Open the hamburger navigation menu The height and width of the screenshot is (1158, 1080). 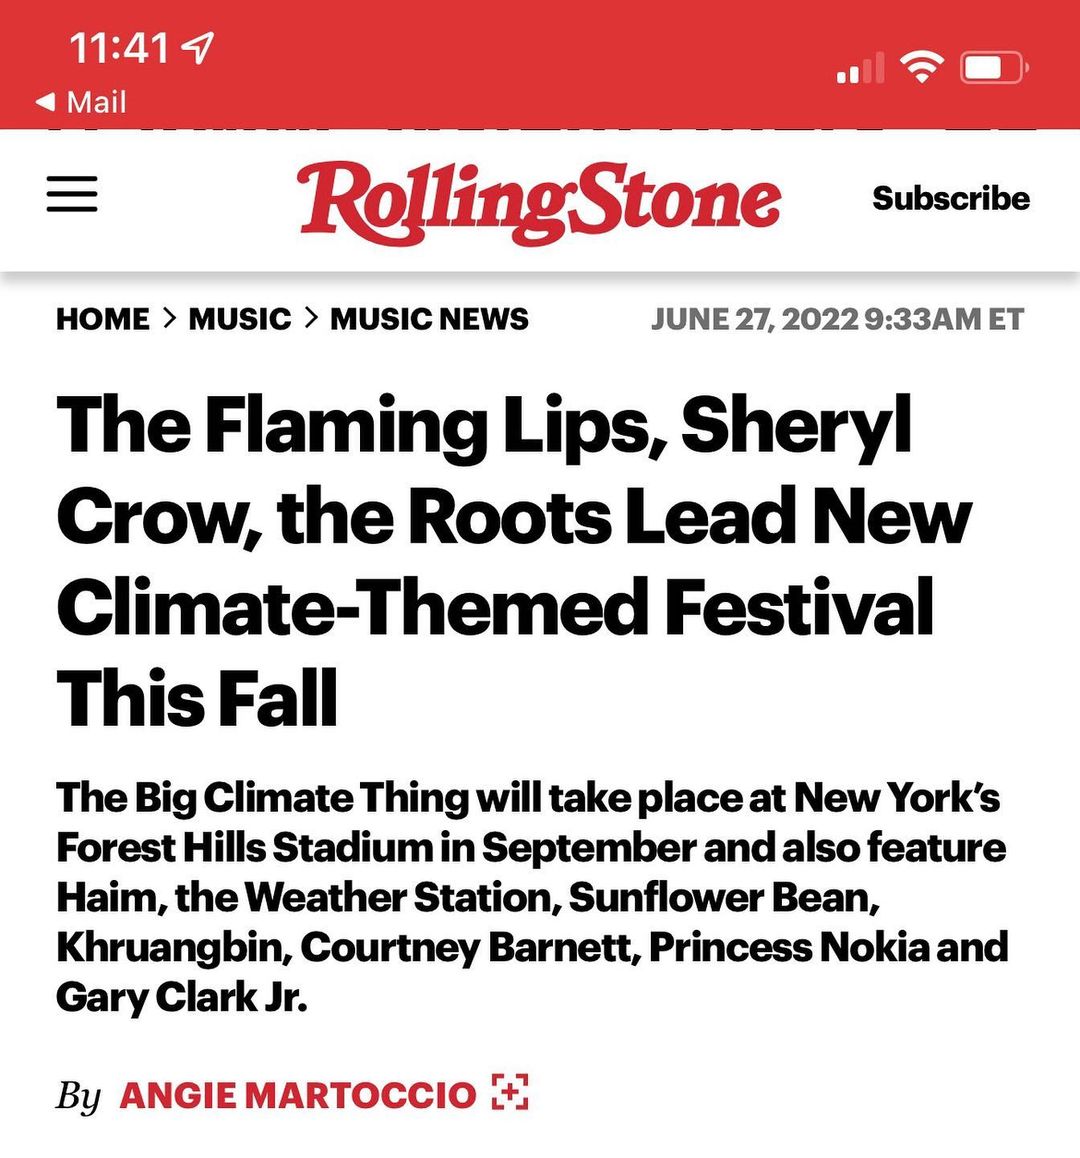(x=72, y=194)
